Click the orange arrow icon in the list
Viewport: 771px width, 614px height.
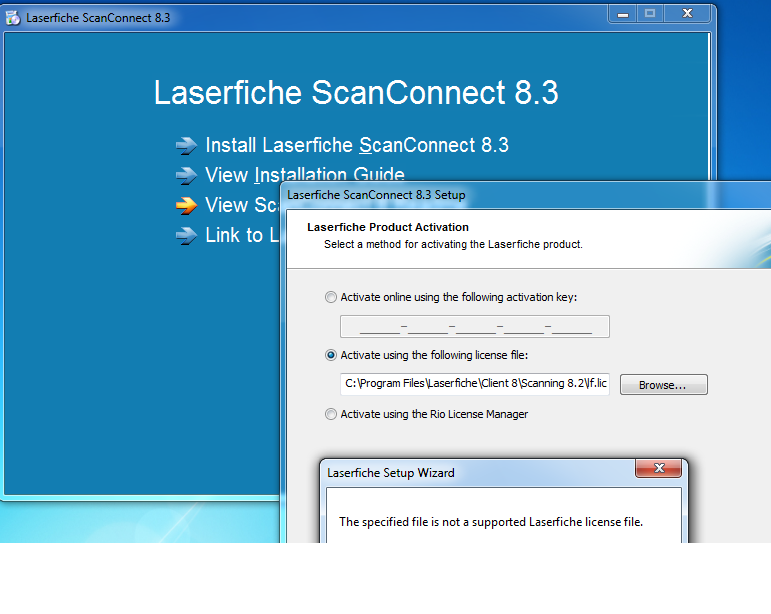click(186, 206)
